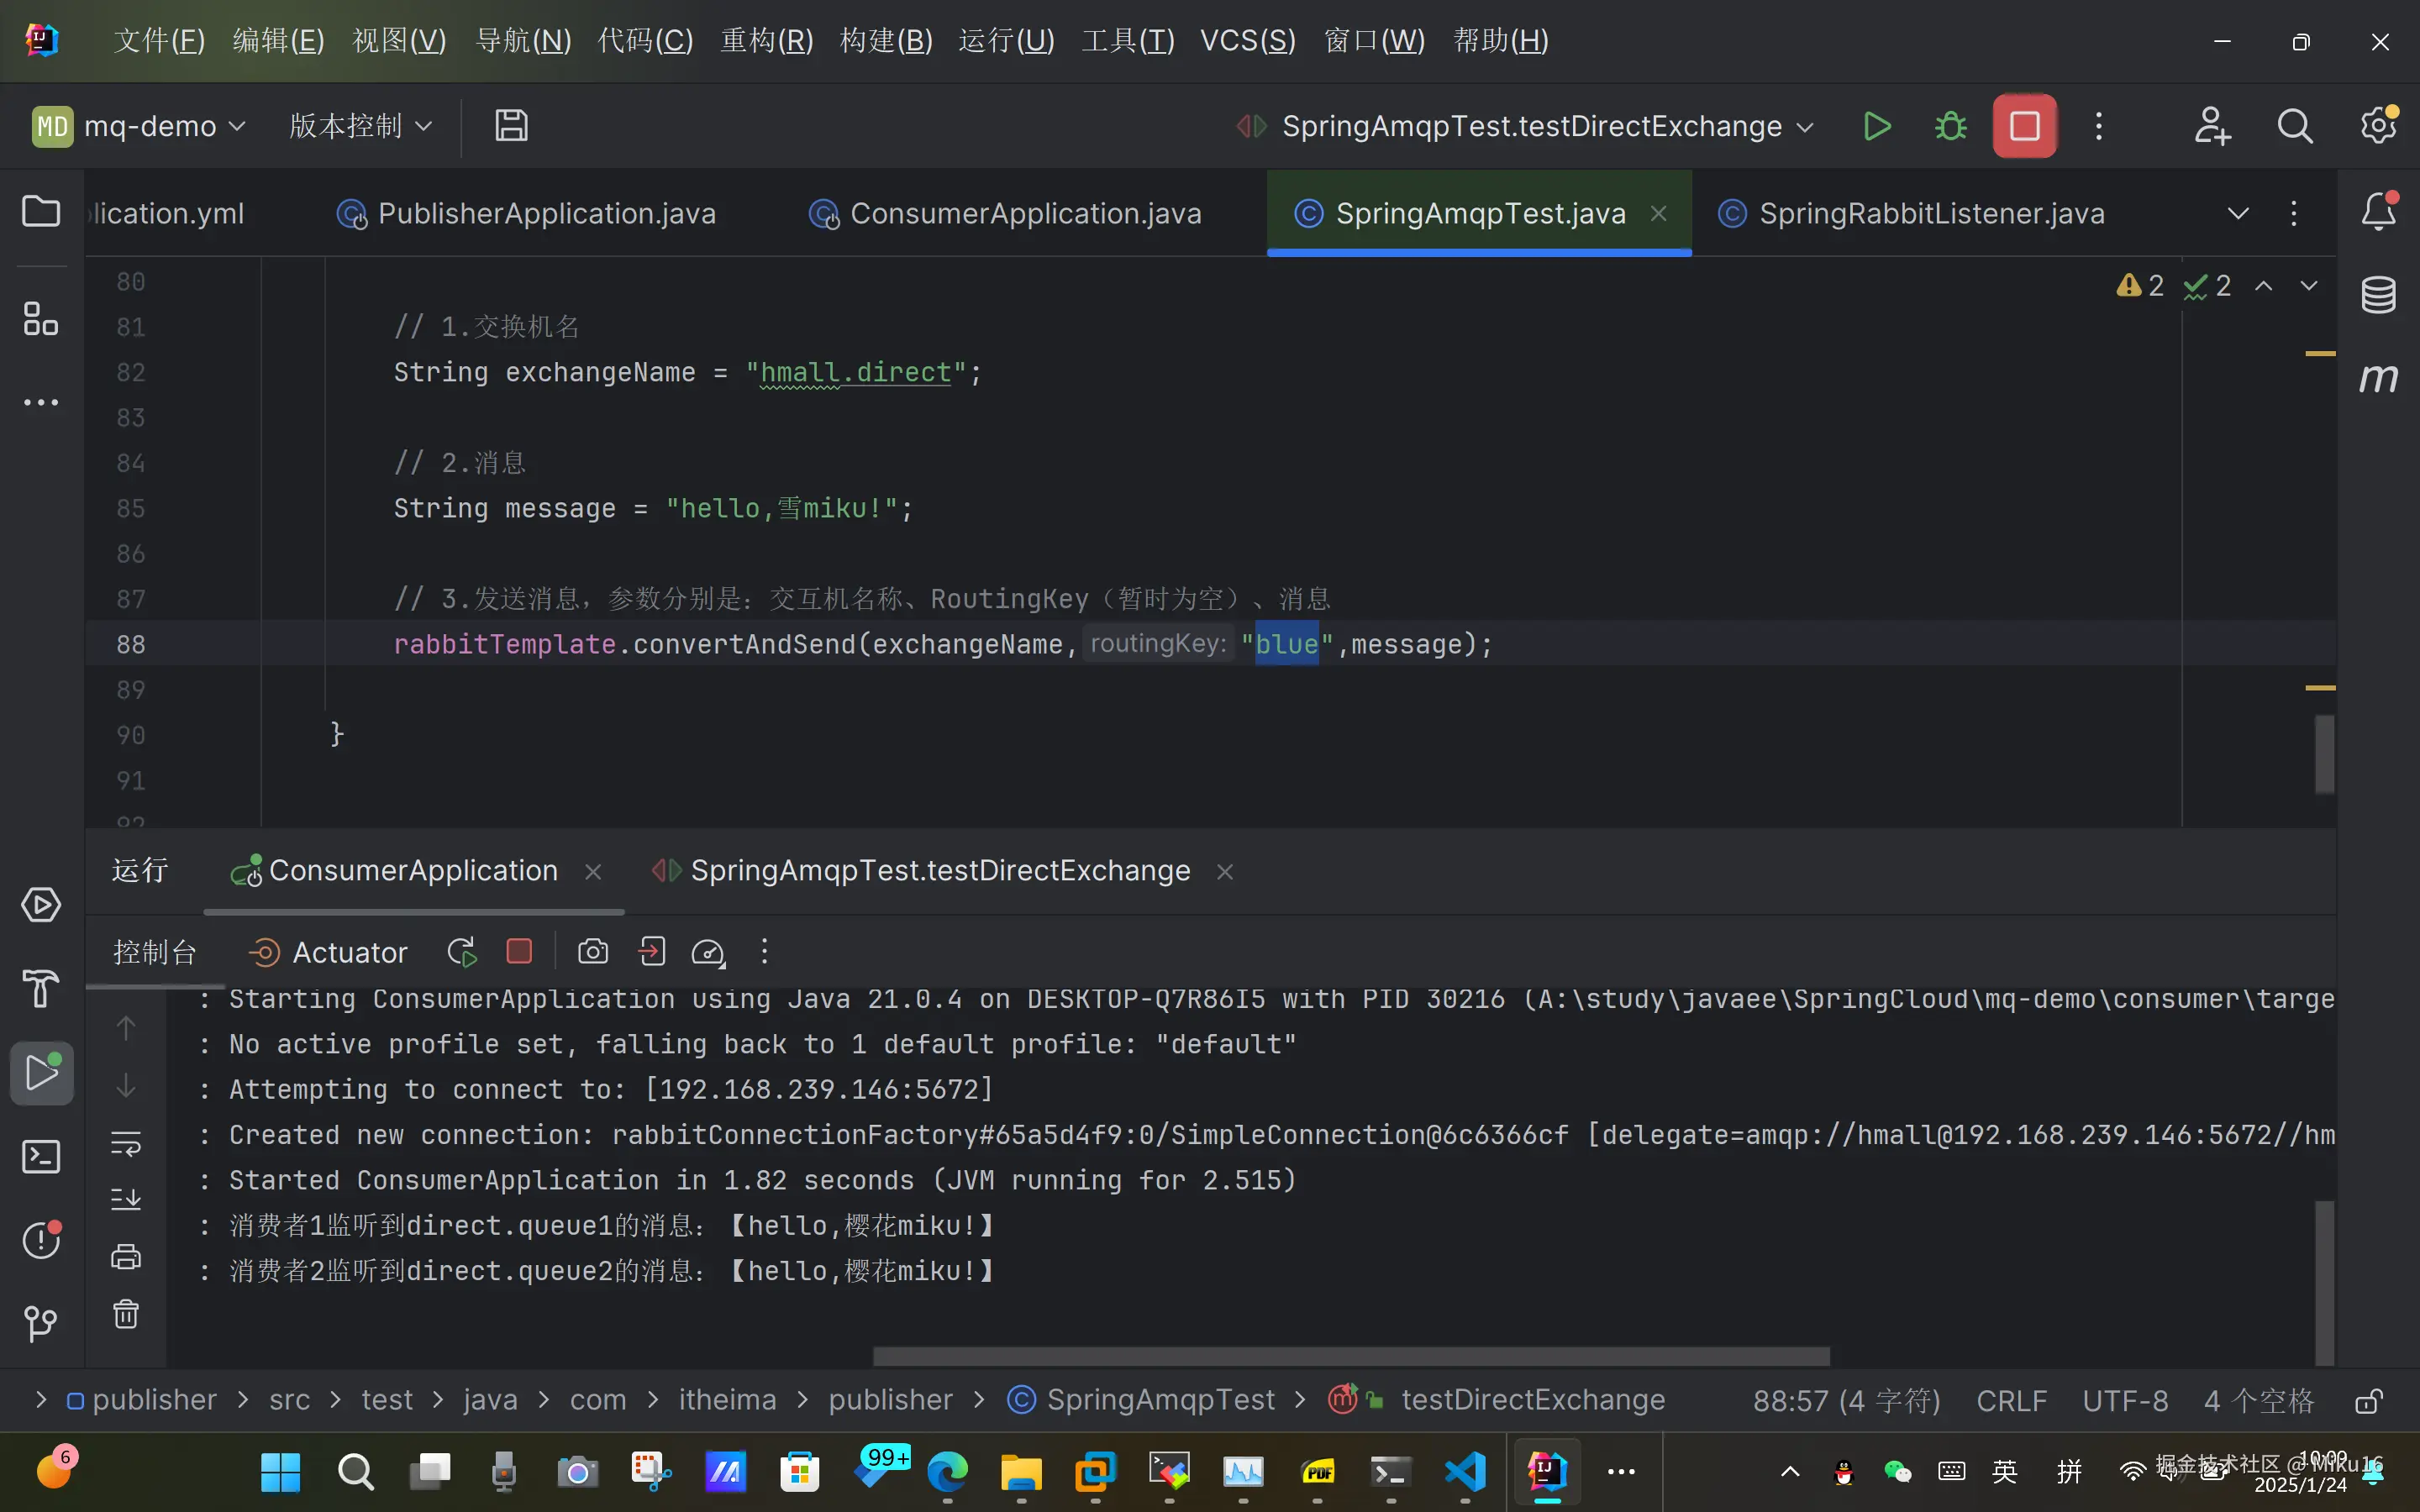The image size is (2420, 1512).
Task: Click the UTF-8 encoding in the status bar
Action: pos(2125,1400)
